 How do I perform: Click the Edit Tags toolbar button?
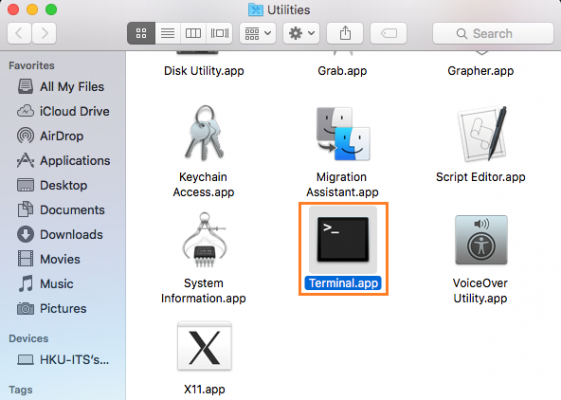pos(389,33)
